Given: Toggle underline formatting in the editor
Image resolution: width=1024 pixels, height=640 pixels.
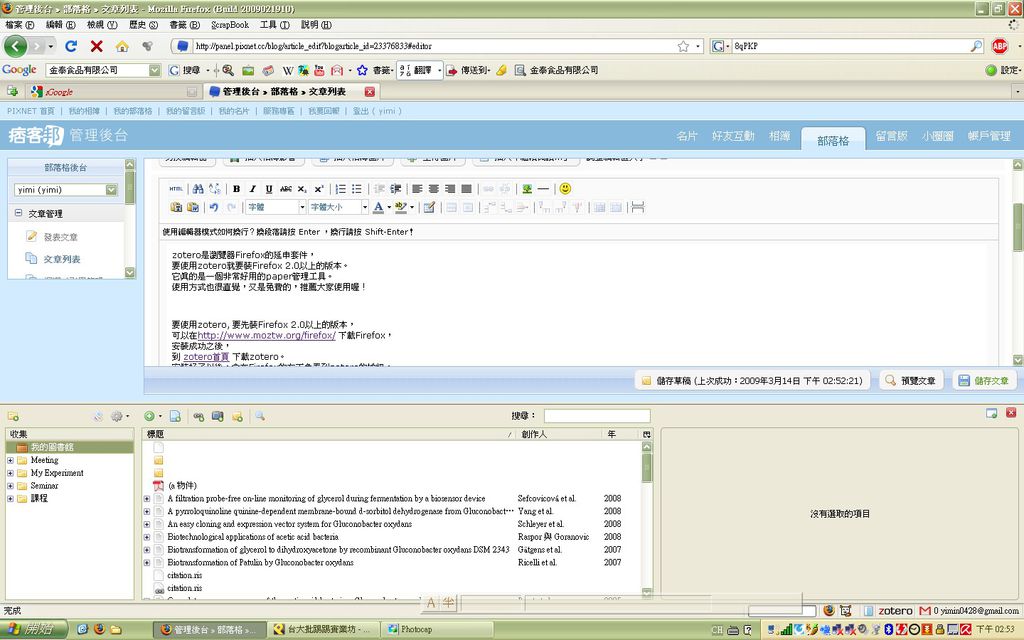Looking at the screenshot, I should [269, 189].
